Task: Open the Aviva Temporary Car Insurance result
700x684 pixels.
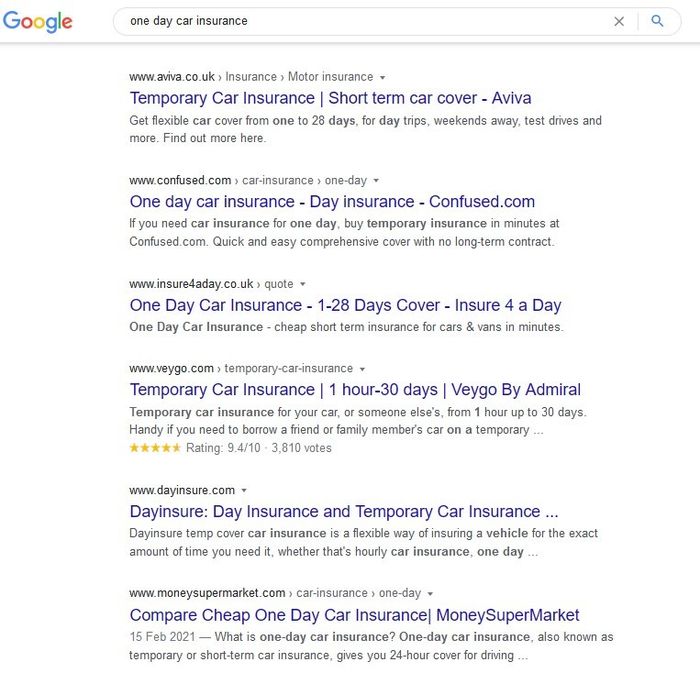Action: point(330,98)
